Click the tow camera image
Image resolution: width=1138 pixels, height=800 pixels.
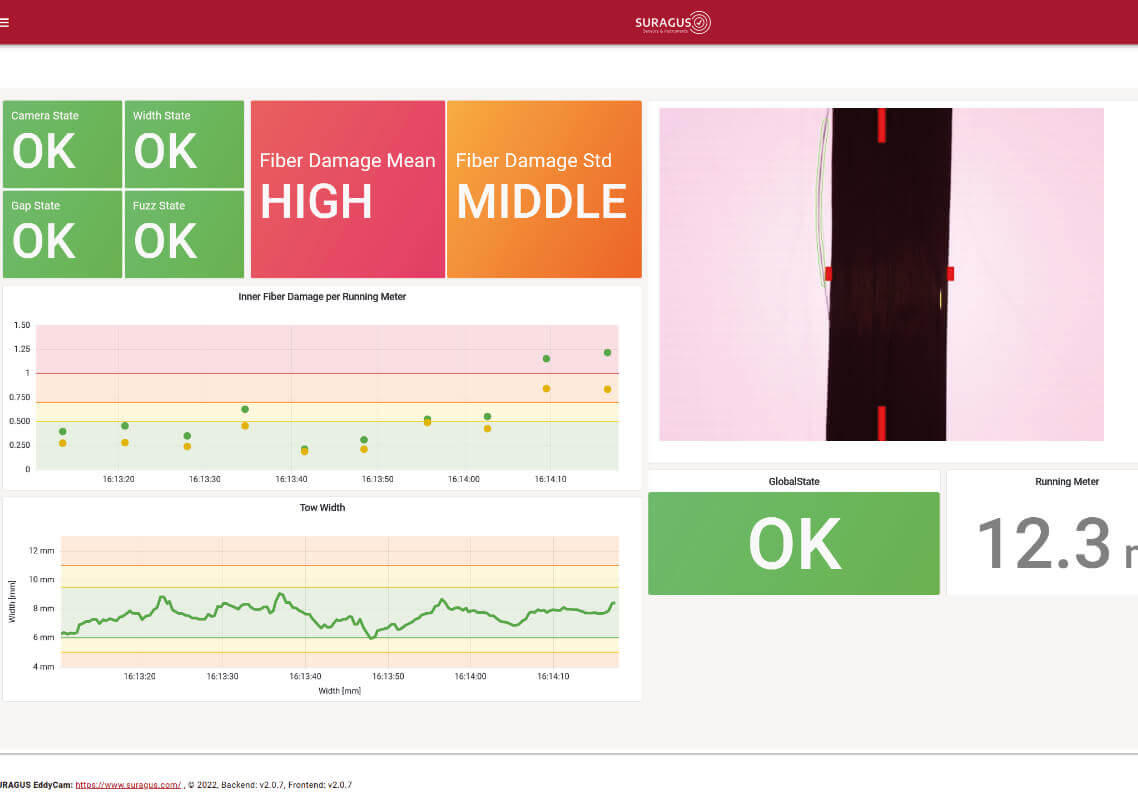click(881, 274)
